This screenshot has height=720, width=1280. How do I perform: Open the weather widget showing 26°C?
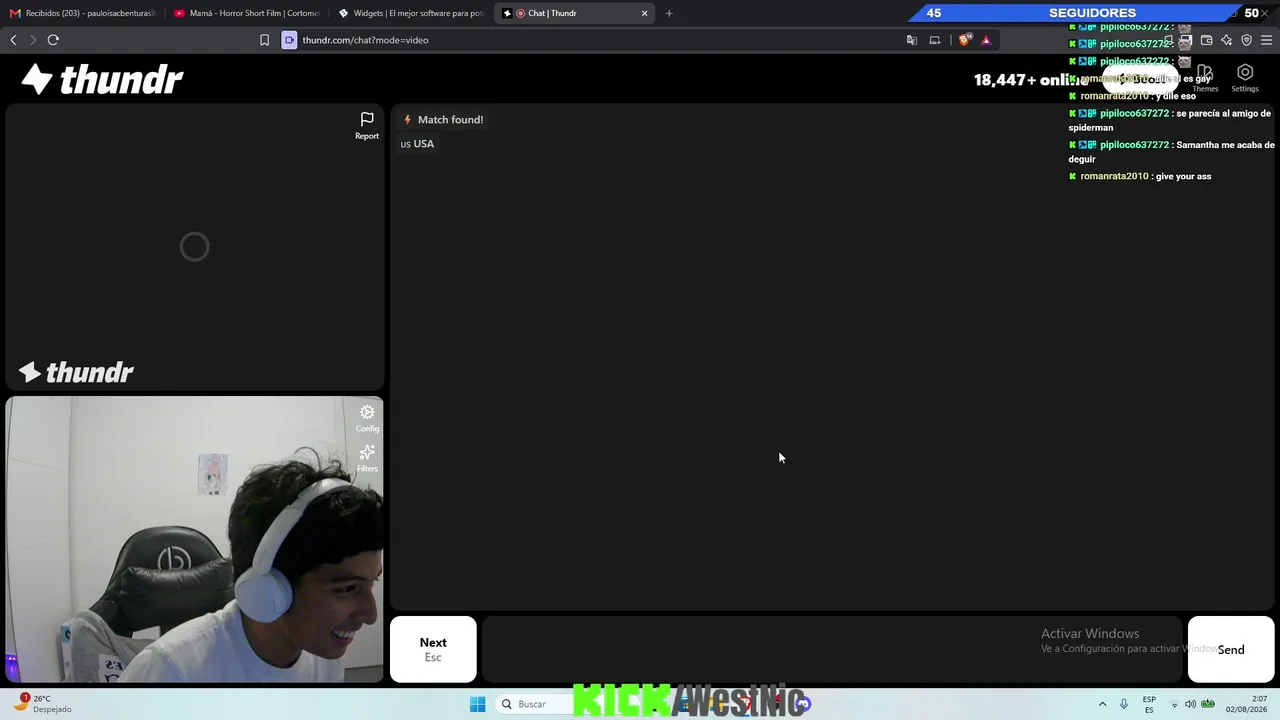click(x=42, y=704)
